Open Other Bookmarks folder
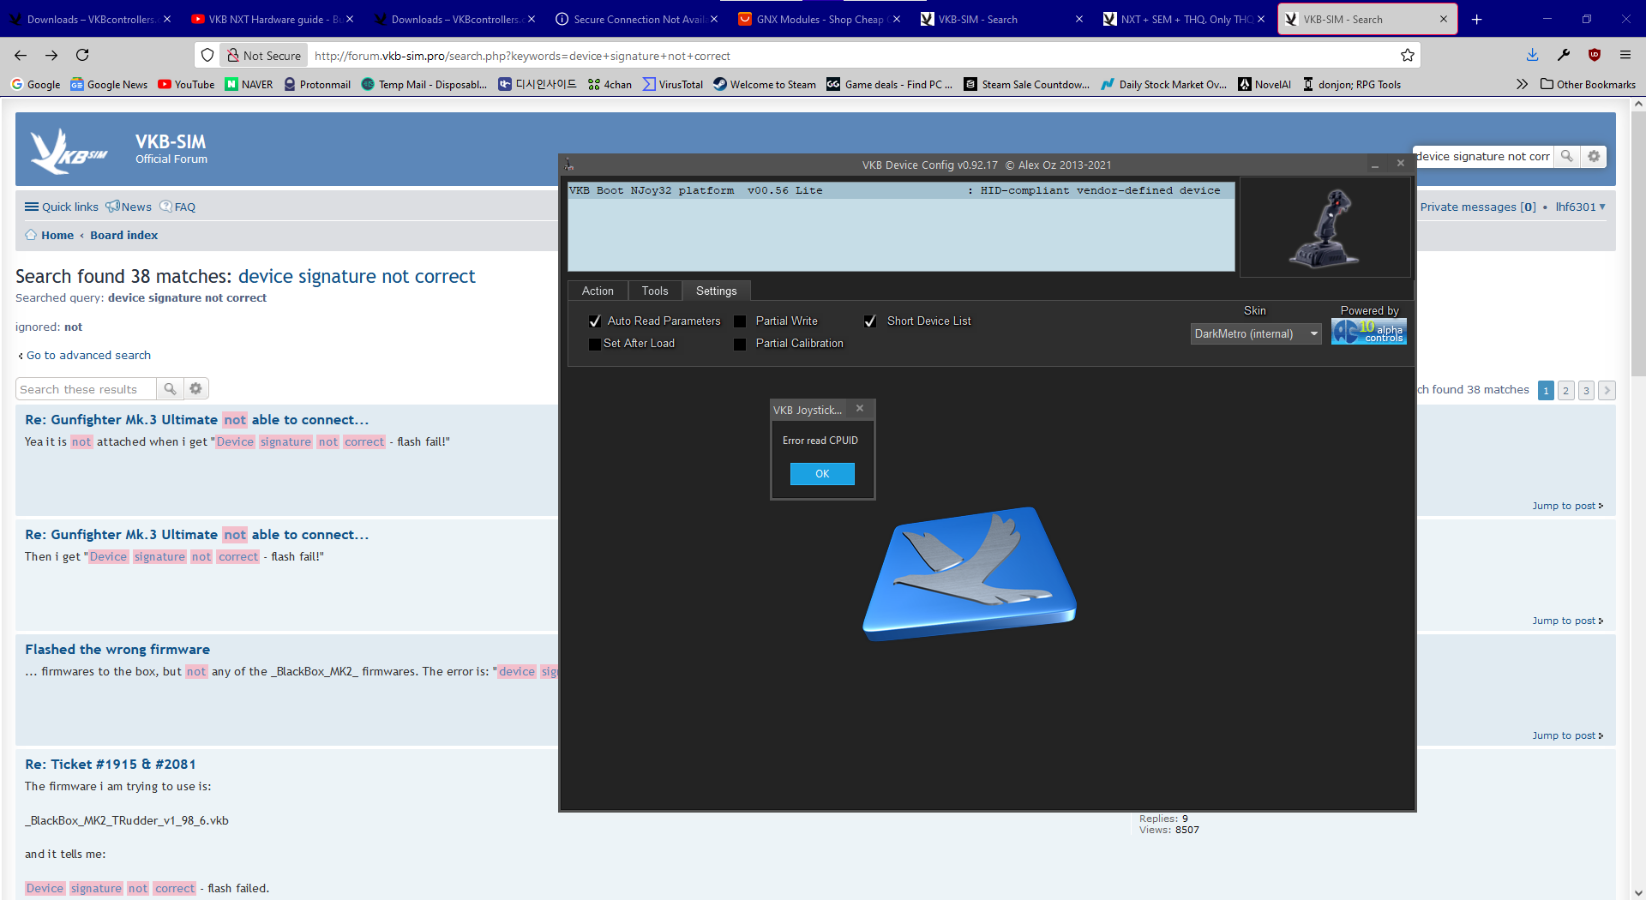 tap(1588, 85)
